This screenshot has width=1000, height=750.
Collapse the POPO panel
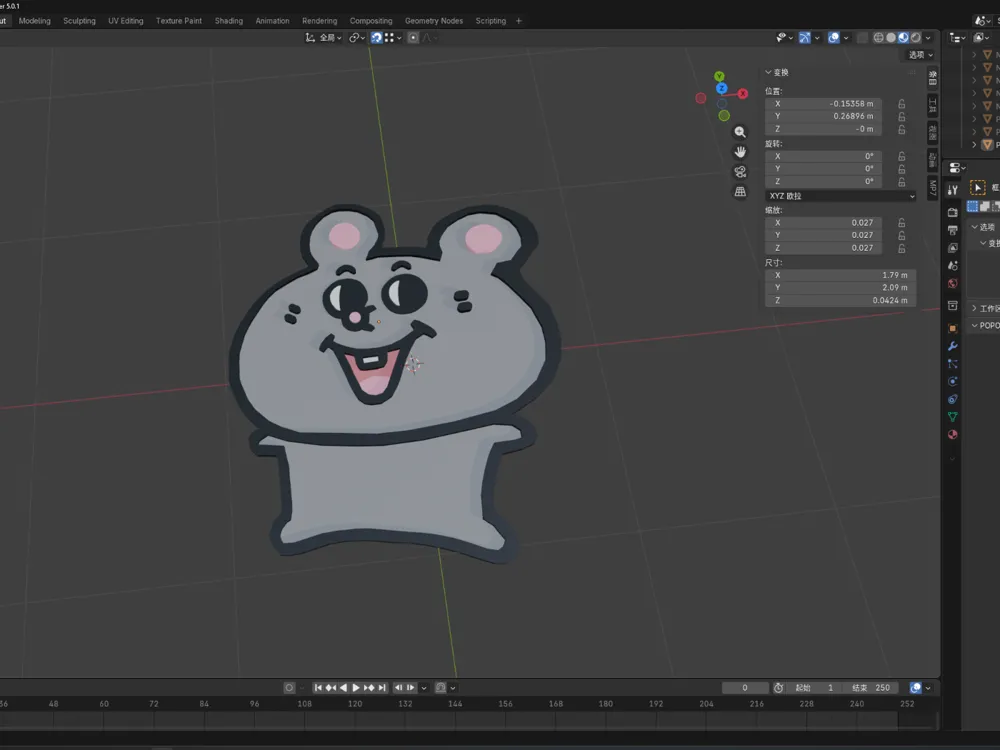click(985, 325)
